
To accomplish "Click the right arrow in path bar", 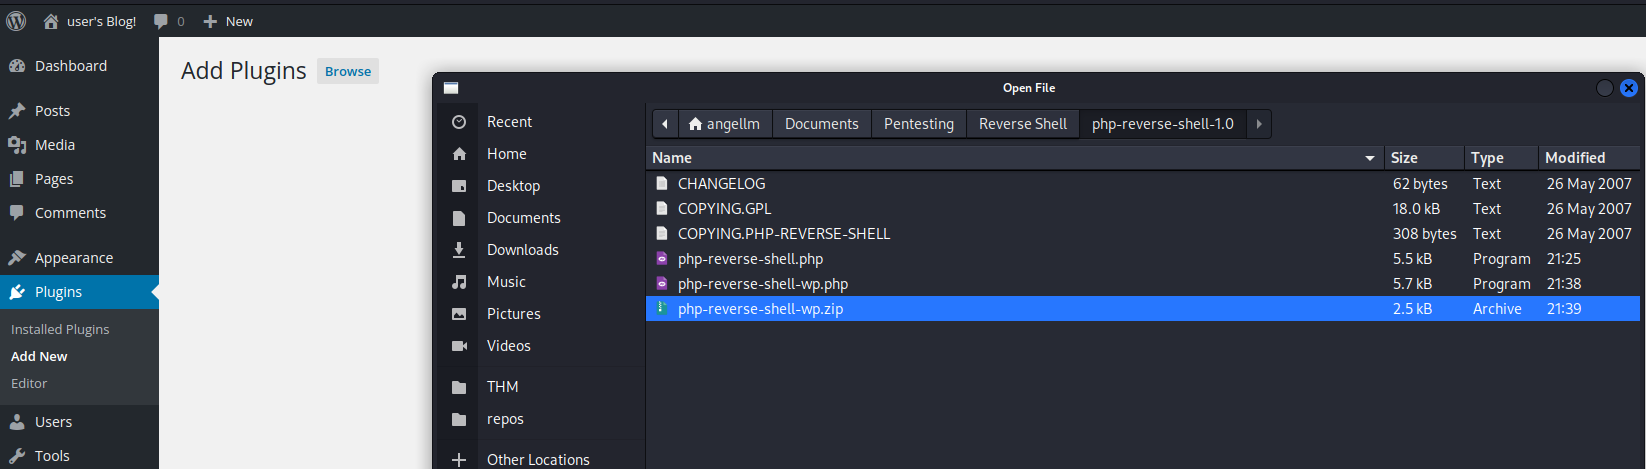I will (x=1259, y=124).
